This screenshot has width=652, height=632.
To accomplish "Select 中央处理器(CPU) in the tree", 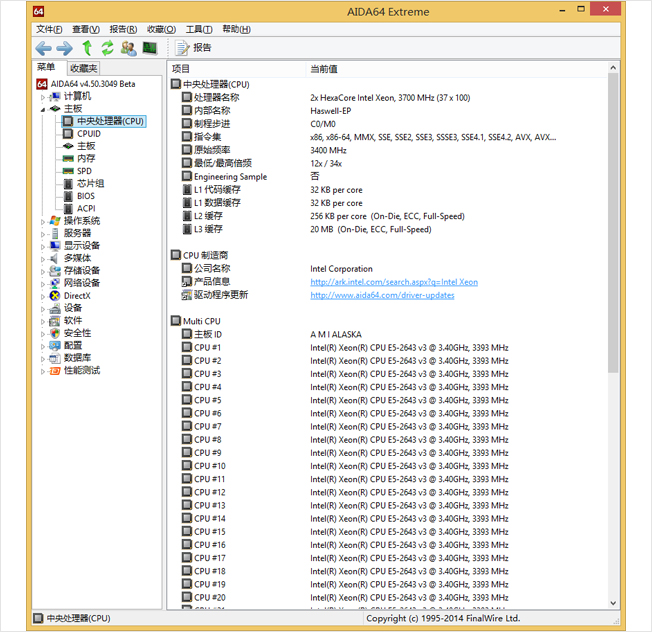I will (x=104, y=121).
